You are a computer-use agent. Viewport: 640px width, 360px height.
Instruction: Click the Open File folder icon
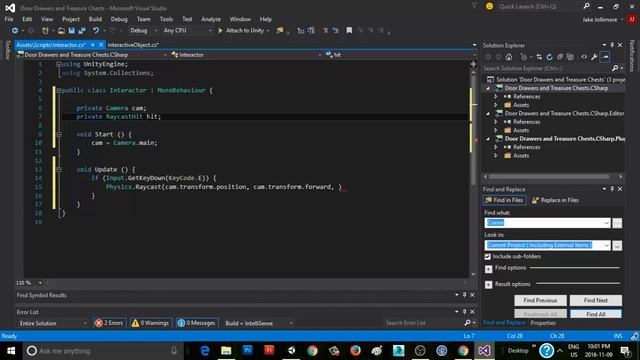tap(61, 31)
